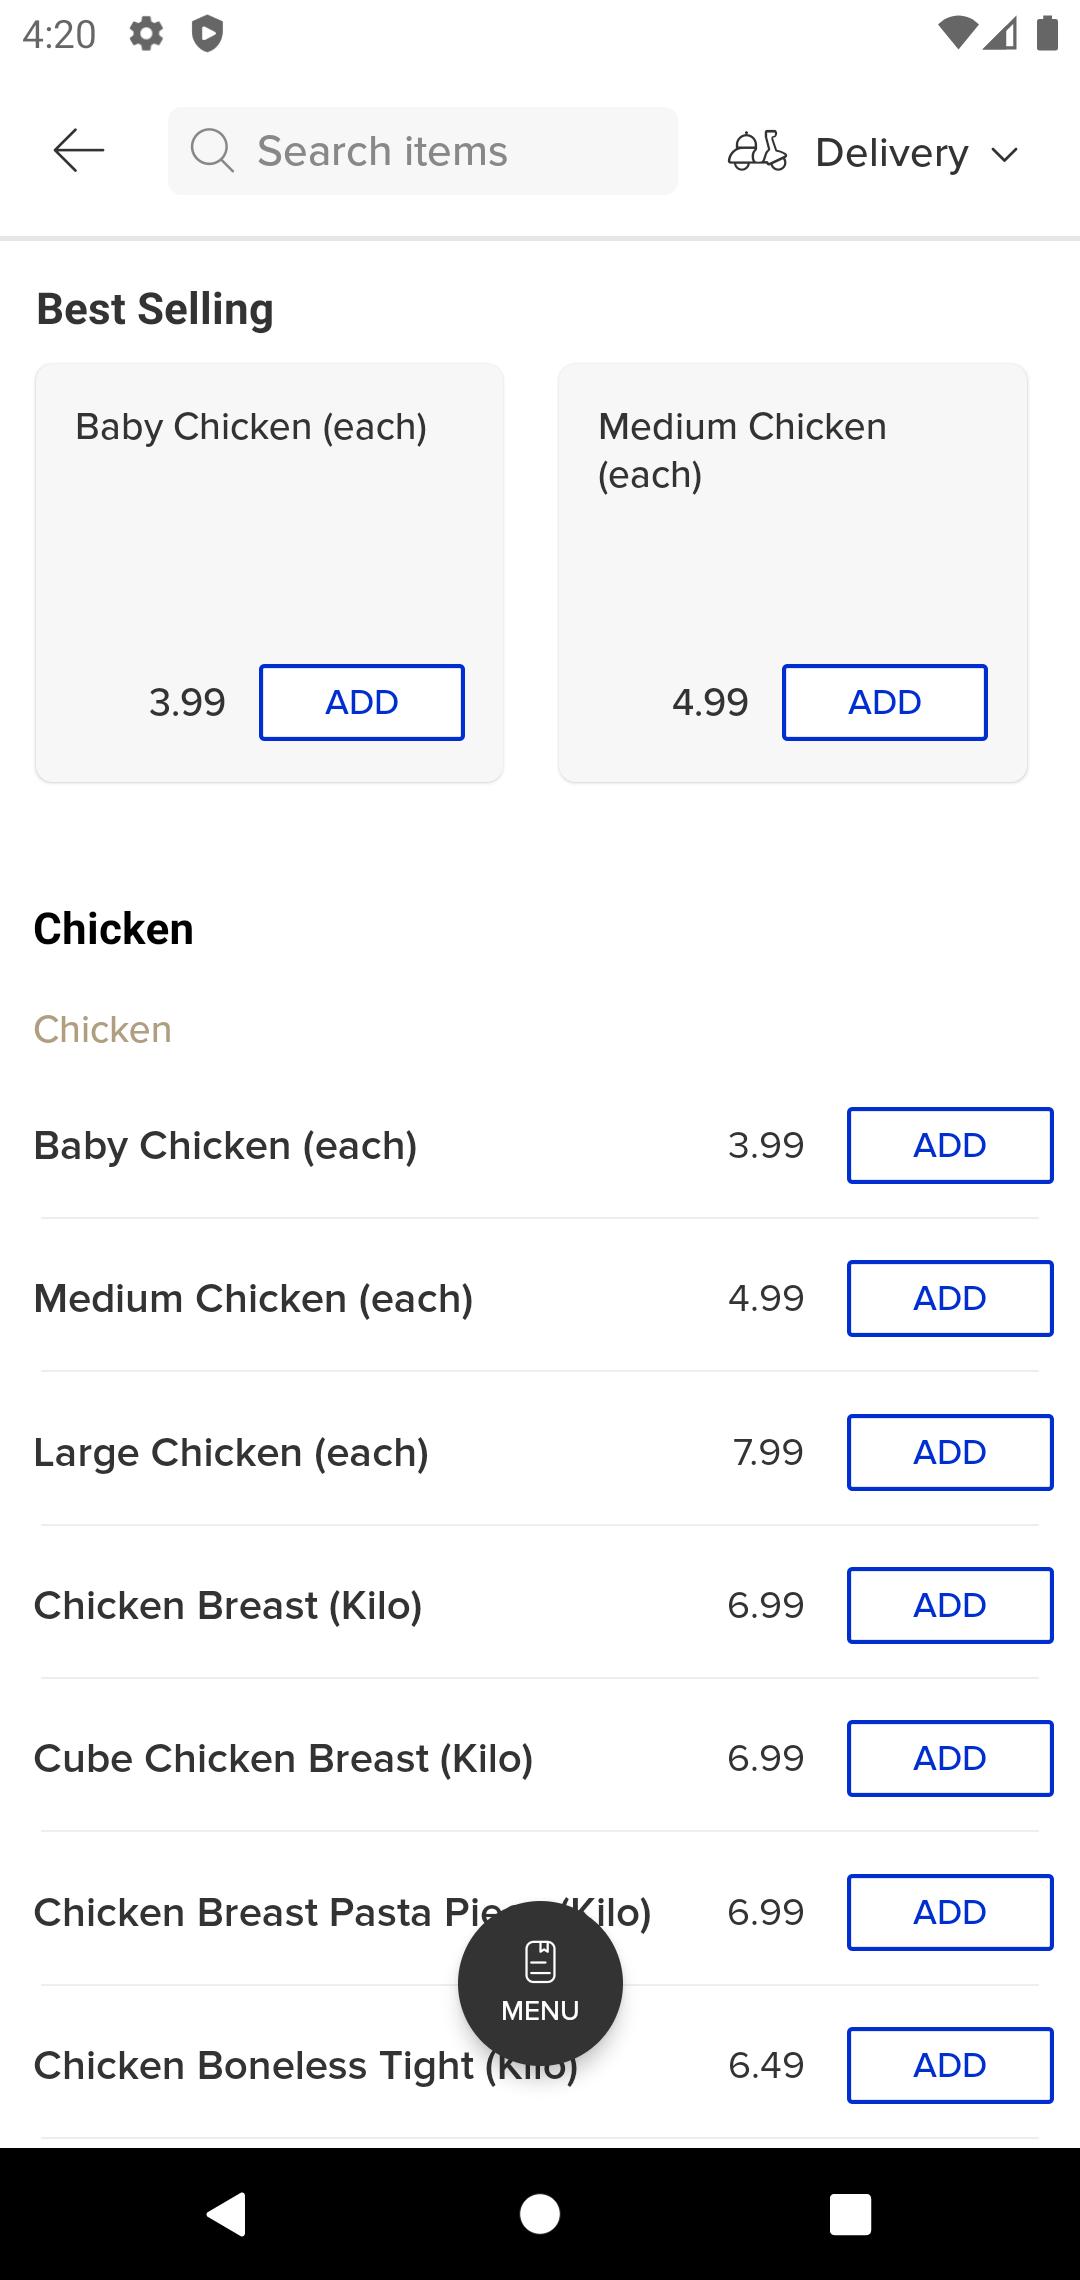Tap the back arrow icon

tap(79, 151)
